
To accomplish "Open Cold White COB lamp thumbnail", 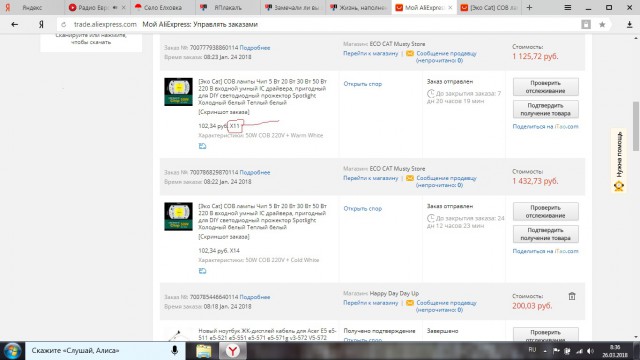I will [x=178, y=216].
